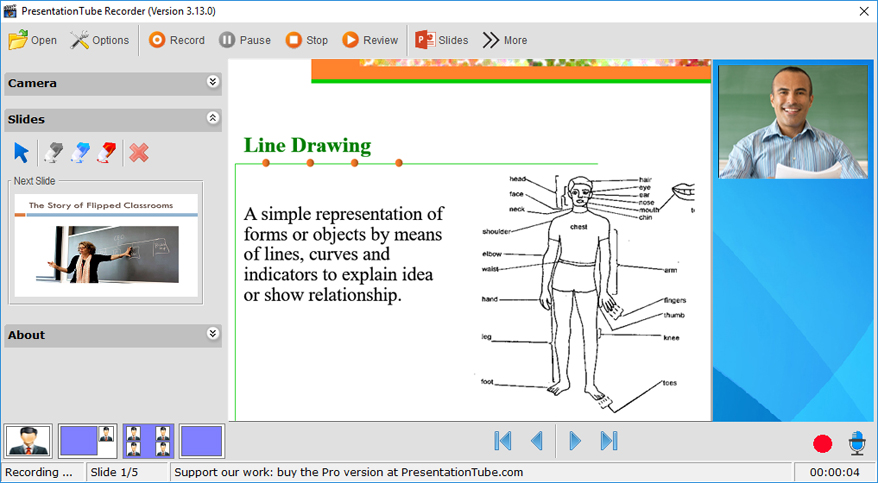The width and height of the screenshot is (878, 483).
Task: Go to the next slide
Action: pos(575,441)
